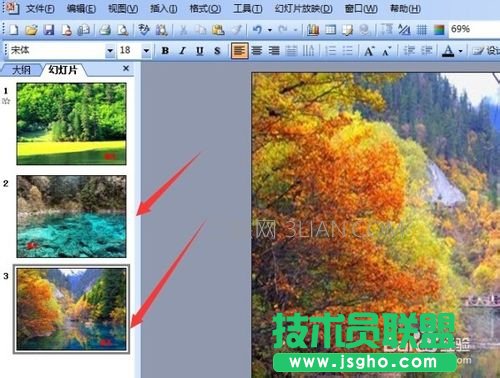Toggle Bold formatting
Viewport: 500px width, 378px height.
pos(165,51)
